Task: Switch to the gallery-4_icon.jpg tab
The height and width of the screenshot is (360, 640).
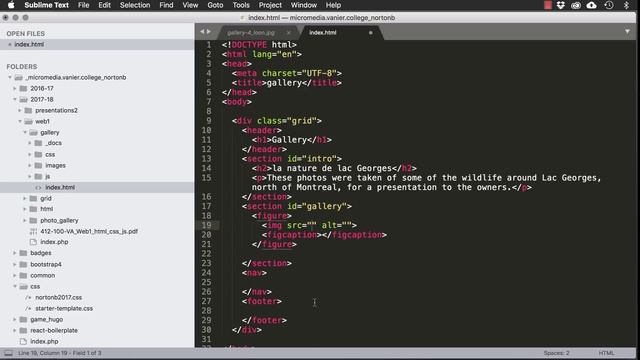Action: [x=251, y=33]
